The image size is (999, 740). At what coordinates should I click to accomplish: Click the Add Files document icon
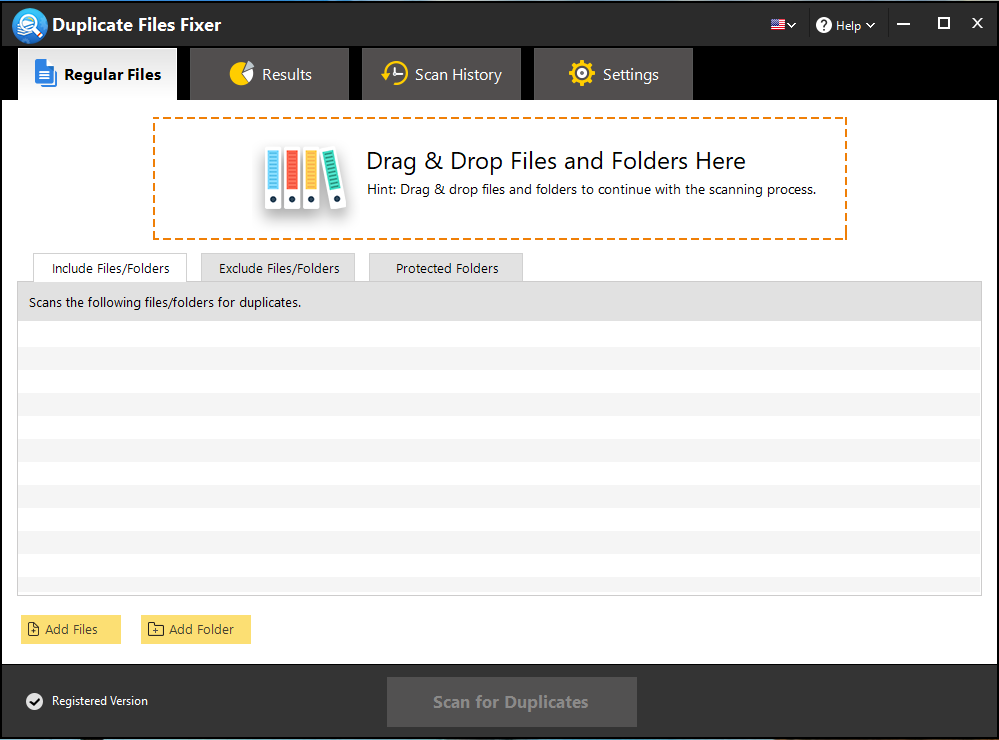point(33,629)
